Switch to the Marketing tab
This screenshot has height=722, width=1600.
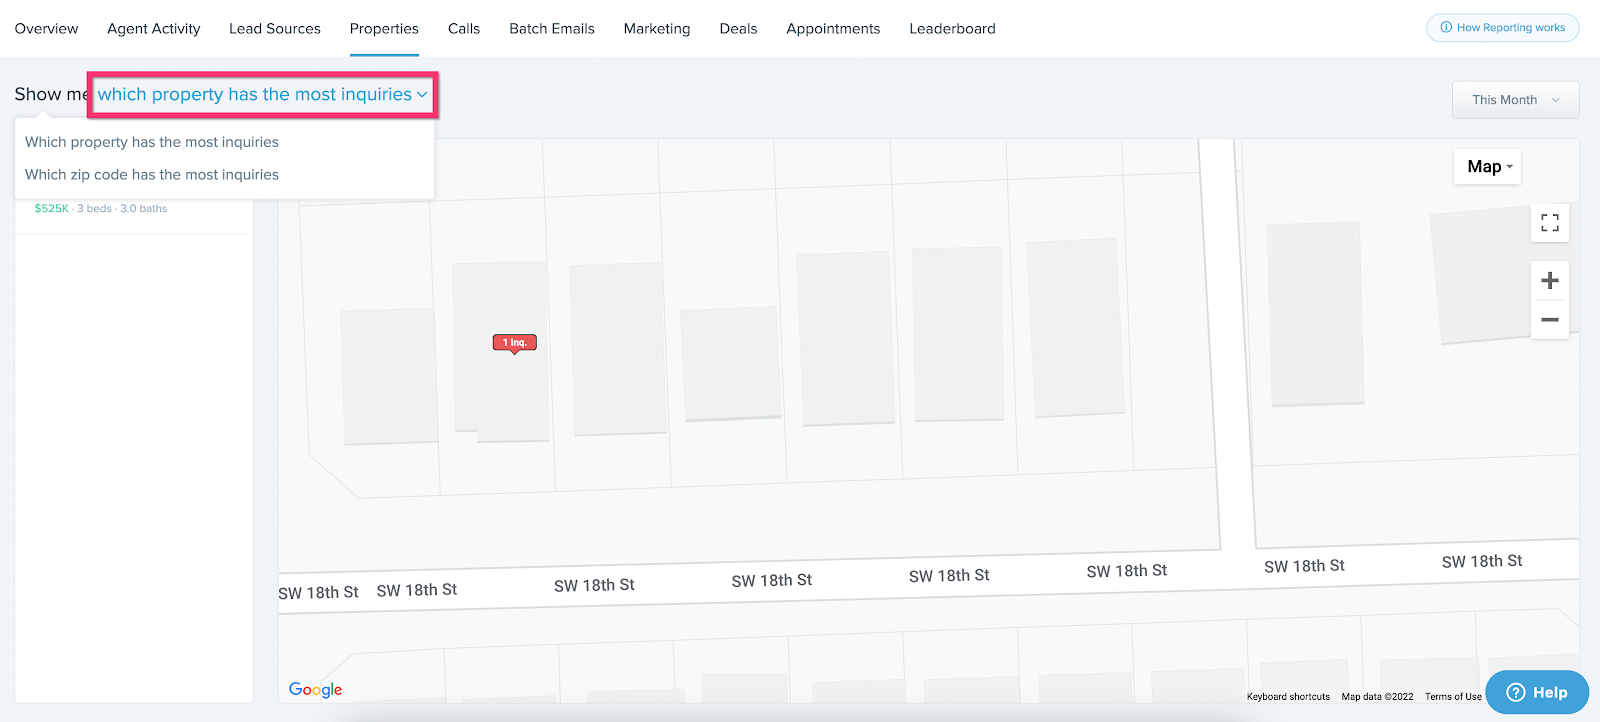point(657,29)
